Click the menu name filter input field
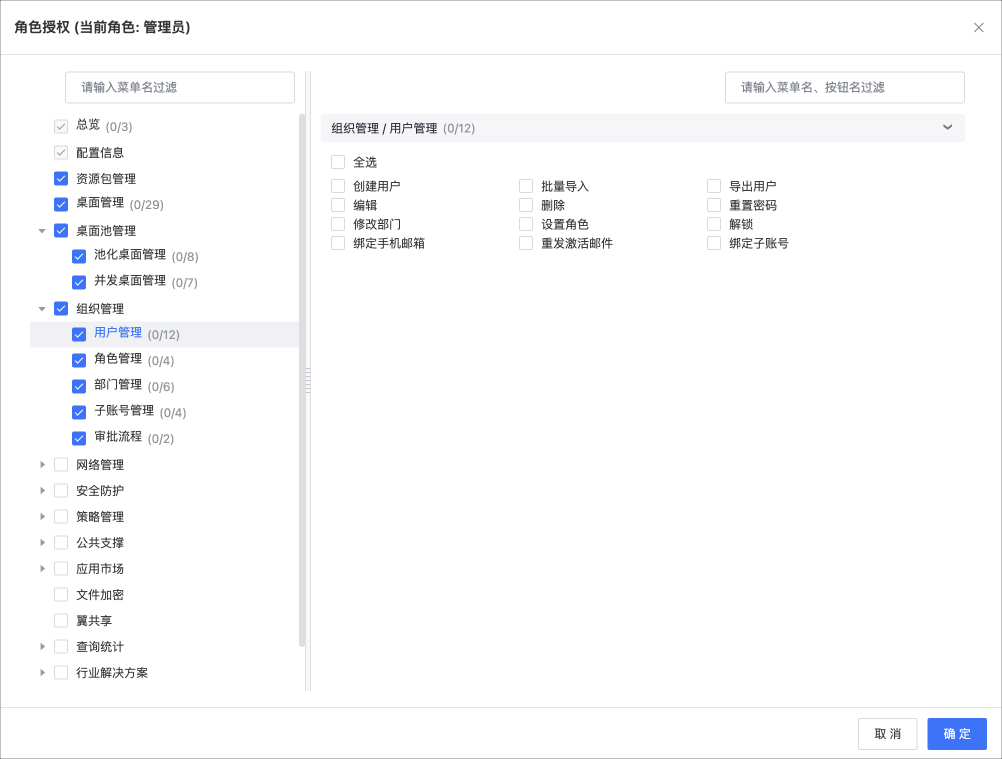1002x759 pixels. [179, 87]
